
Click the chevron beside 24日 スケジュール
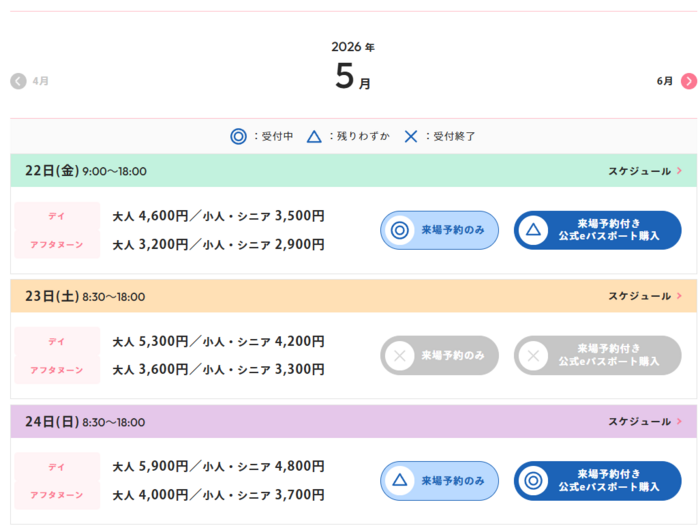679,421
